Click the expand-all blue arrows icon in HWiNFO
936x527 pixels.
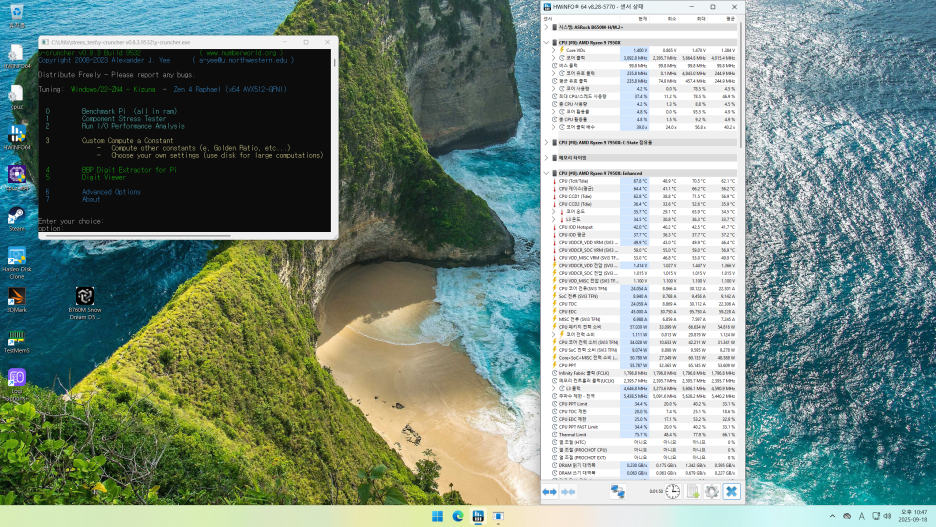coord(549,492)
